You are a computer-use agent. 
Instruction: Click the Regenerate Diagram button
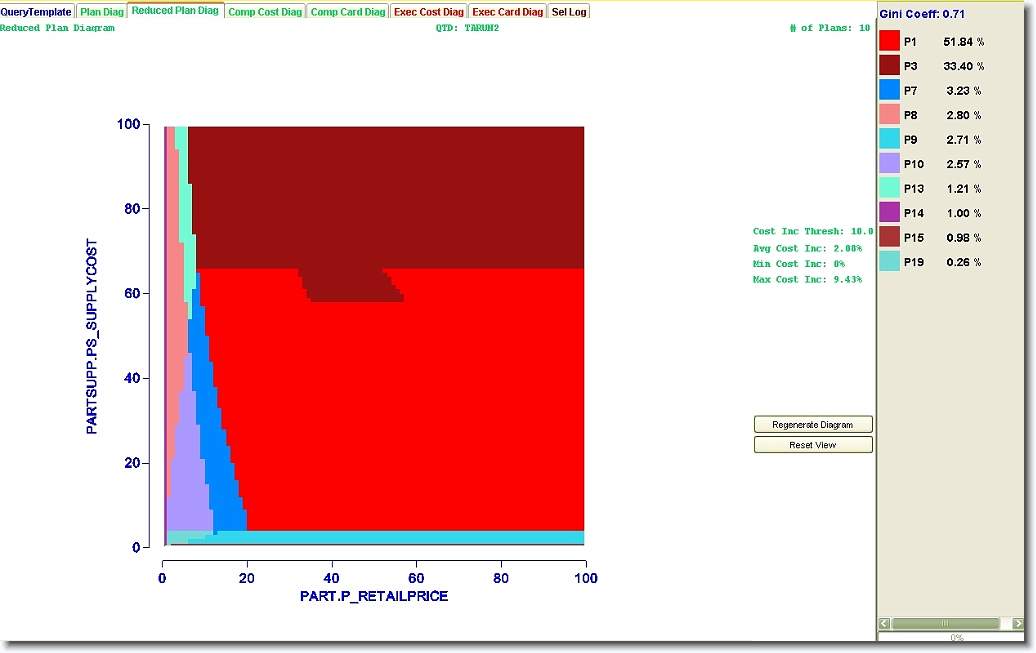[x=813, y=424]
